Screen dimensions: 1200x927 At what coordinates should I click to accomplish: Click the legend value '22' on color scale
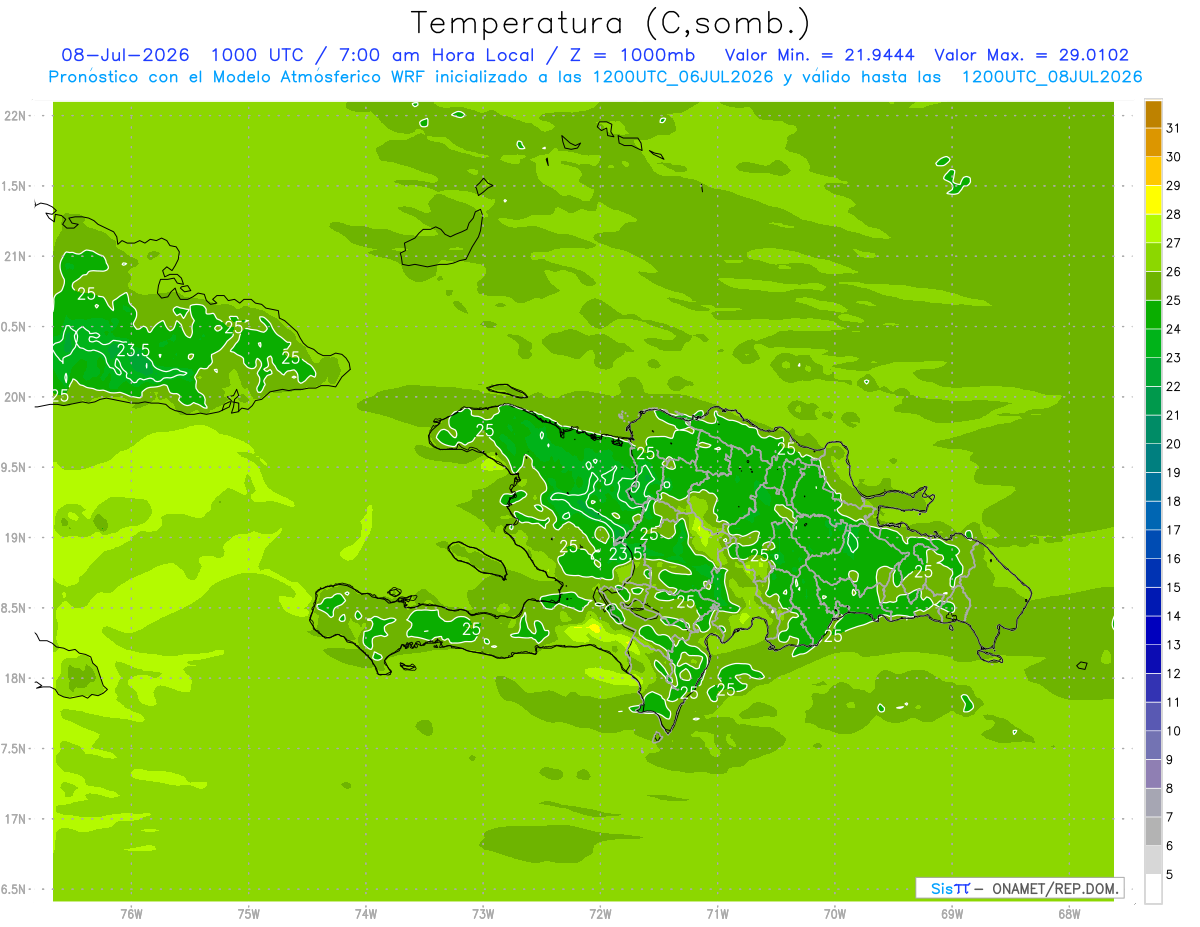[x=1174, y=386]
